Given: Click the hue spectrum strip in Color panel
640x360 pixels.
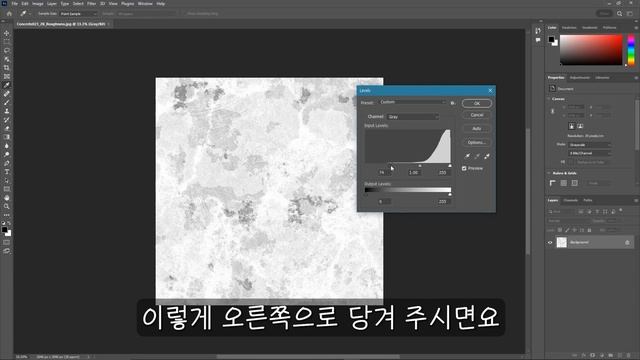Looking at the screenshot, I should [x=631, y=50].
